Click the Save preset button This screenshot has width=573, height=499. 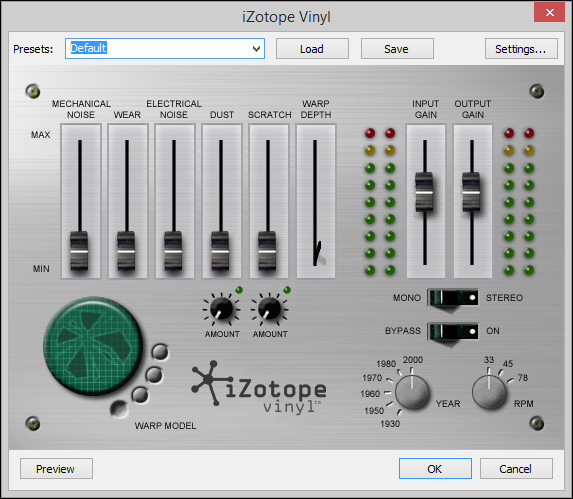tap(397, 49)
